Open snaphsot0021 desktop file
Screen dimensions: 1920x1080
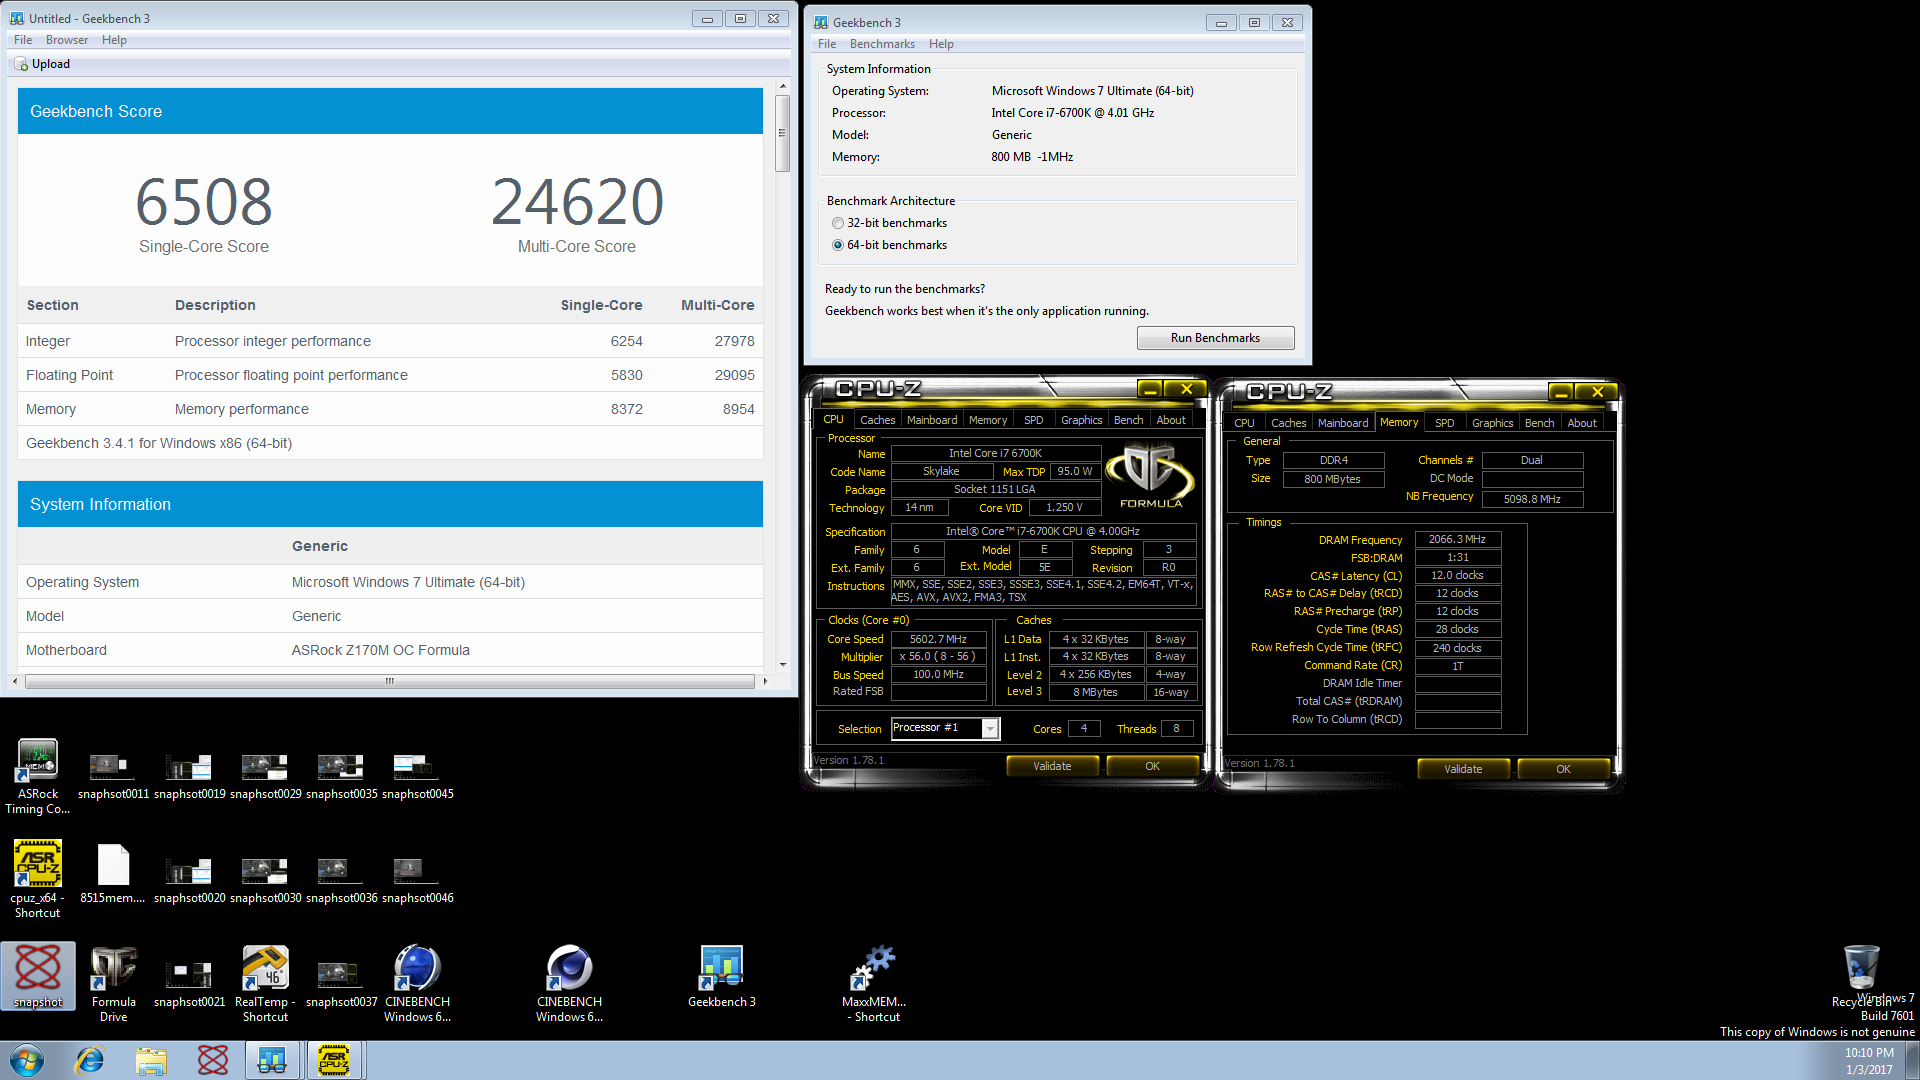189,985
